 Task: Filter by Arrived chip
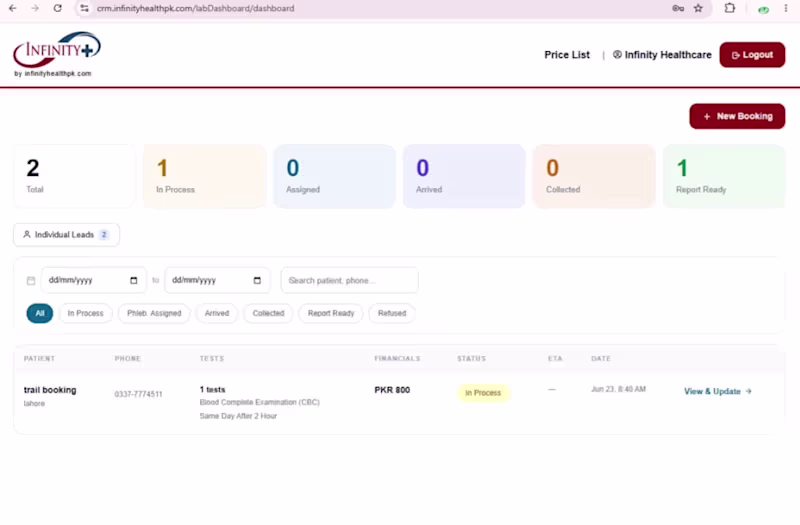pyautogui.click(x=217, y=313)
